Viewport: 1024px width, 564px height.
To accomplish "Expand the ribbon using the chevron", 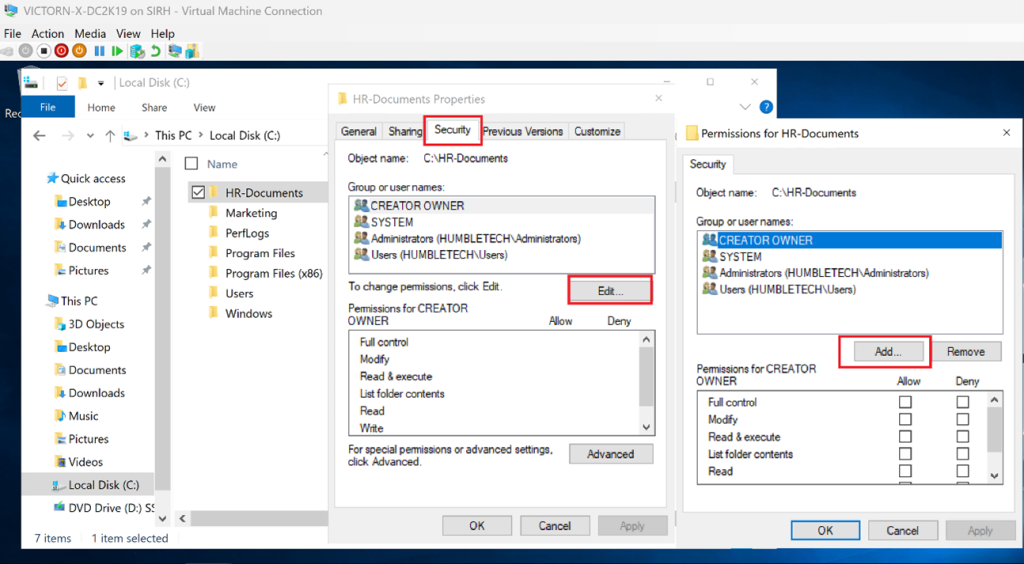I will click(x=745, y=107).
